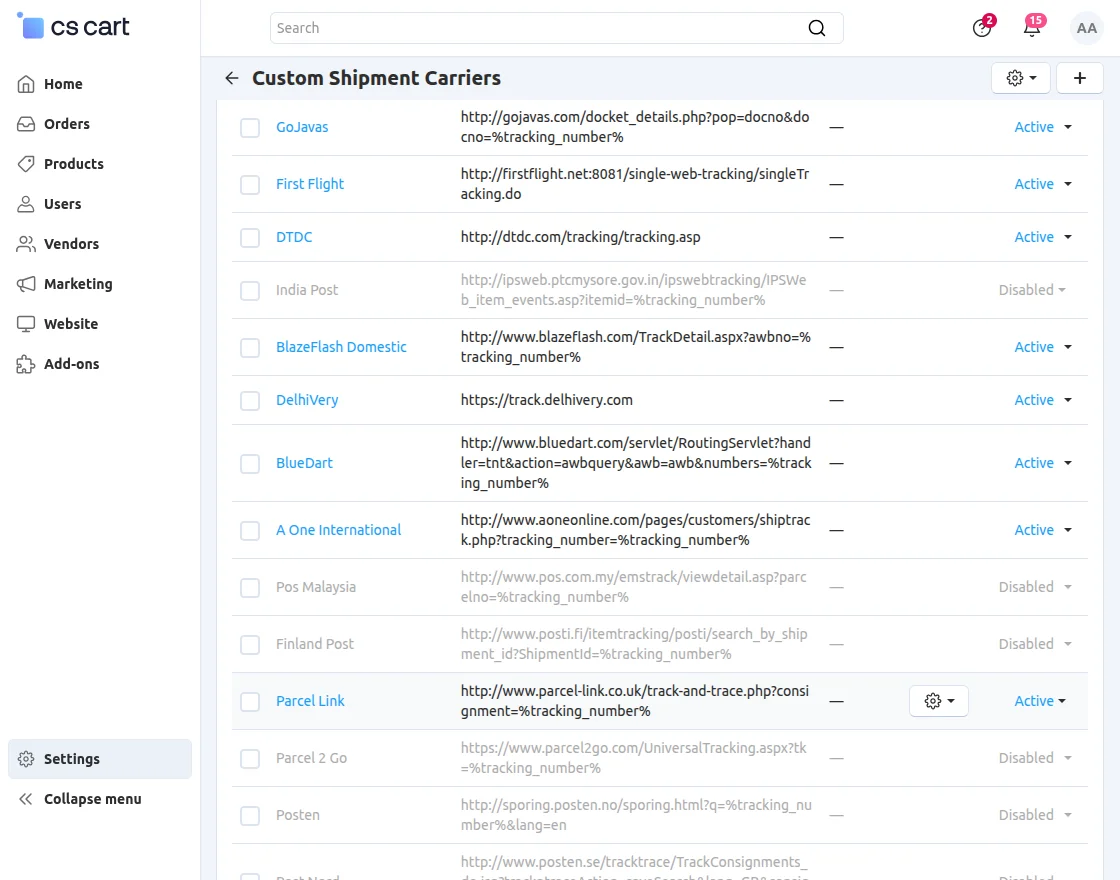Focus the Search input field
1120x880 pixels.
pos(556,28)
